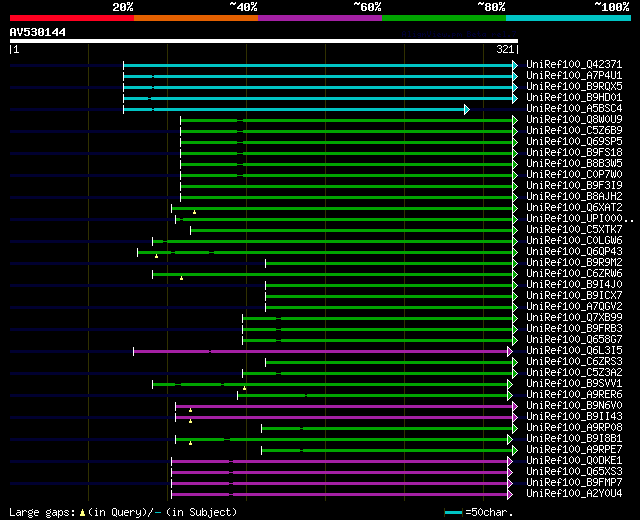Select the UniRef100_C6ZRW6 label
Image resolution: width=640 pixels, height=520 pixels.
[x=574, y=274]
